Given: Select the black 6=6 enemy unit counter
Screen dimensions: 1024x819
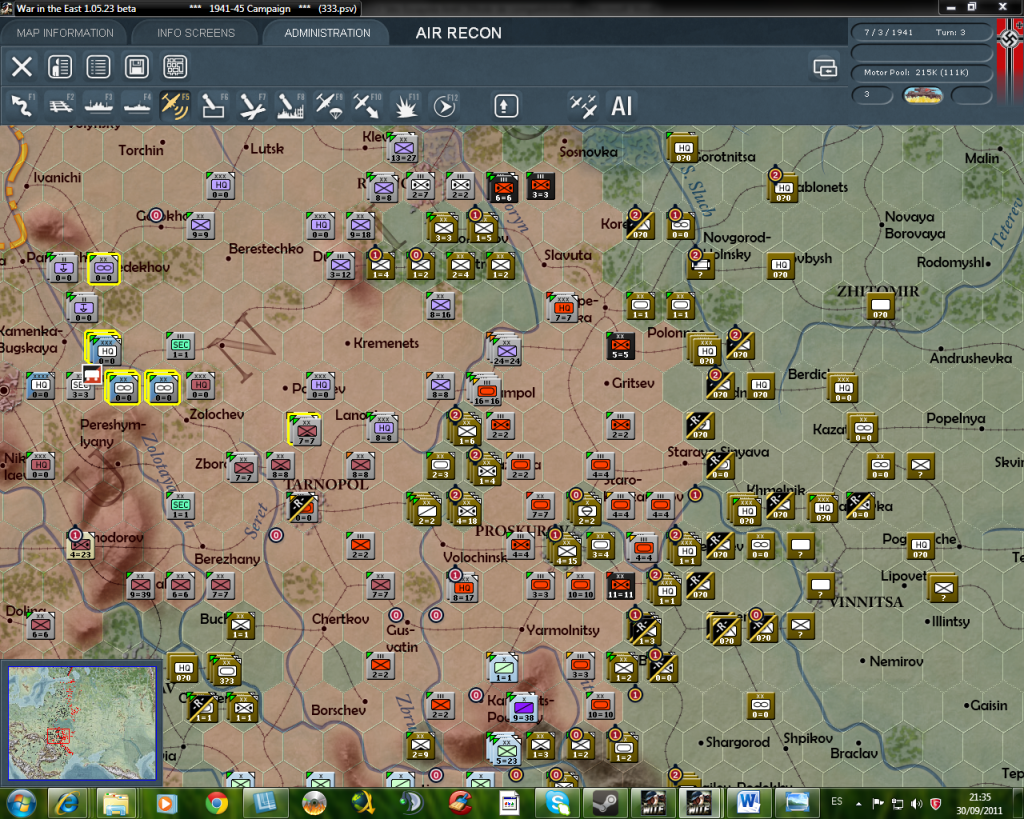Looking at the screenshot, I should [x=502, y=188].
